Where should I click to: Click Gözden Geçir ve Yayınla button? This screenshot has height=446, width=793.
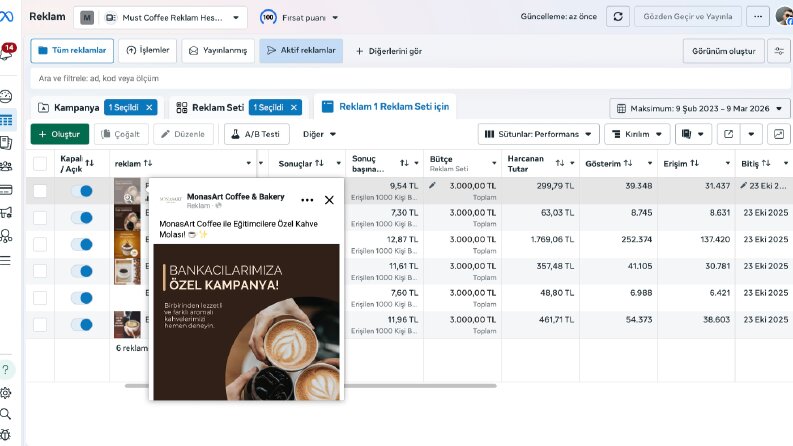click(688, 17)
